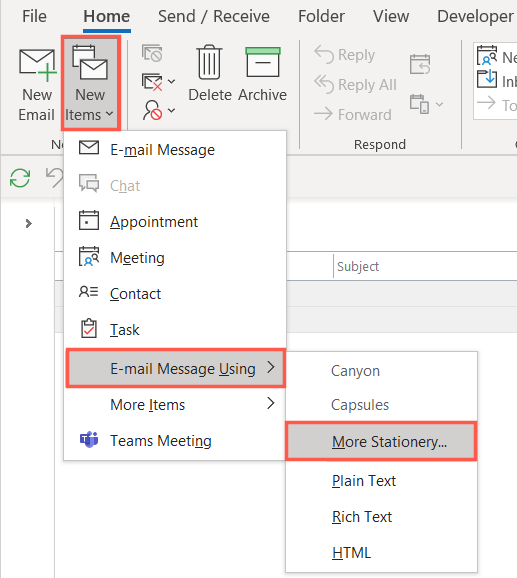This screenshot has width=517, height=578.
Task: Open the Folder tab
Action: click(321, 16)
